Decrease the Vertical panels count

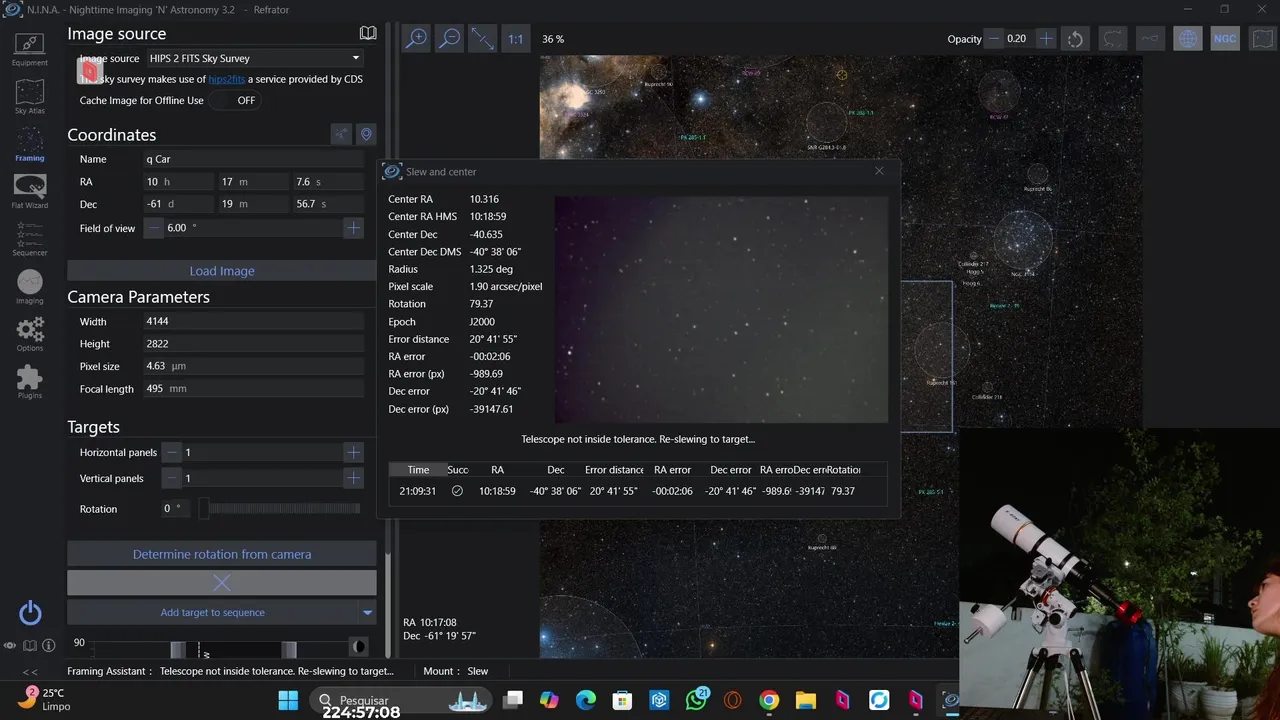coord(172,478)
